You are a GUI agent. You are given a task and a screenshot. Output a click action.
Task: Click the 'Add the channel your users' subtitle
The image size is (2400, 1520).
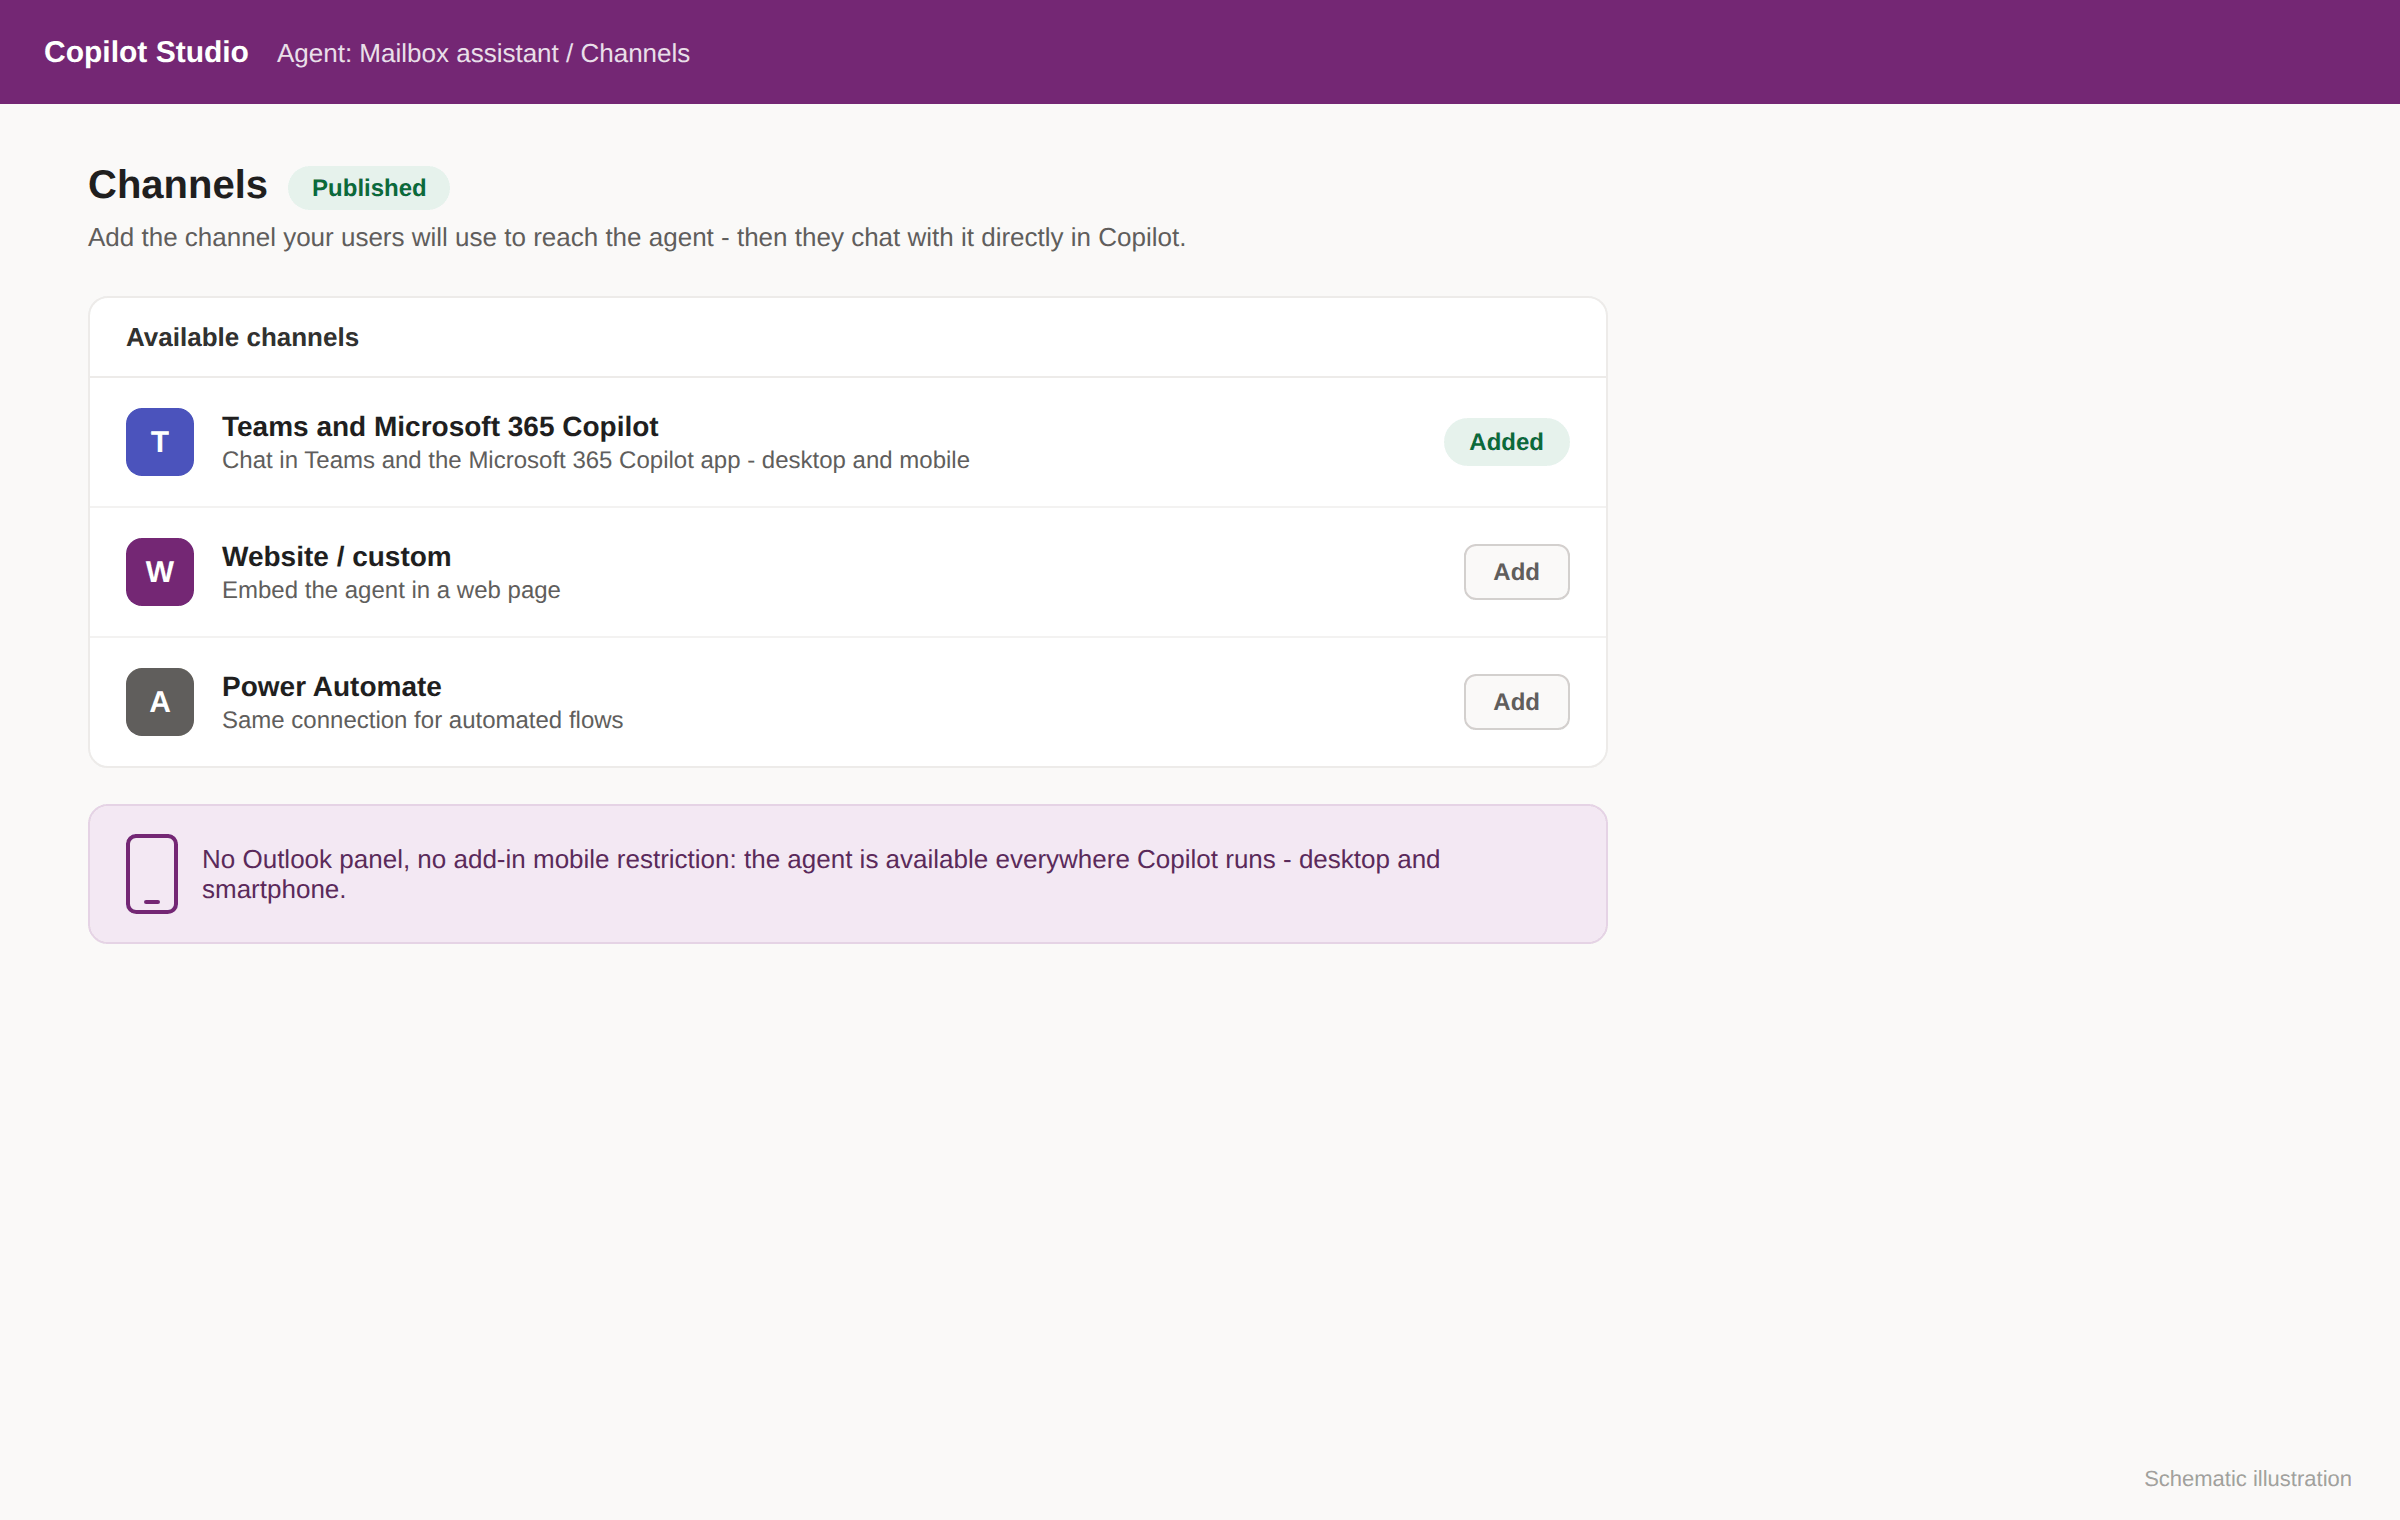pyautogui.click(x=637, y=238)
